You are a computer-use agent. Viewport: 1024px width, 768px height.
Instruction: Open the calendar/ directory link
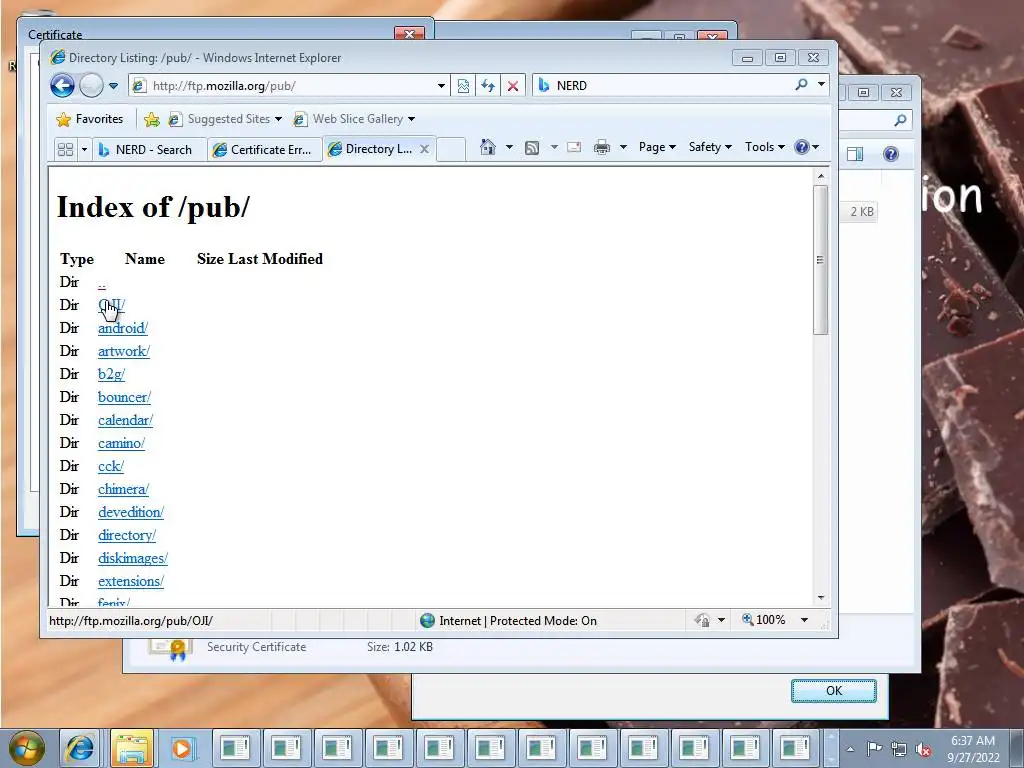[125, 420]
